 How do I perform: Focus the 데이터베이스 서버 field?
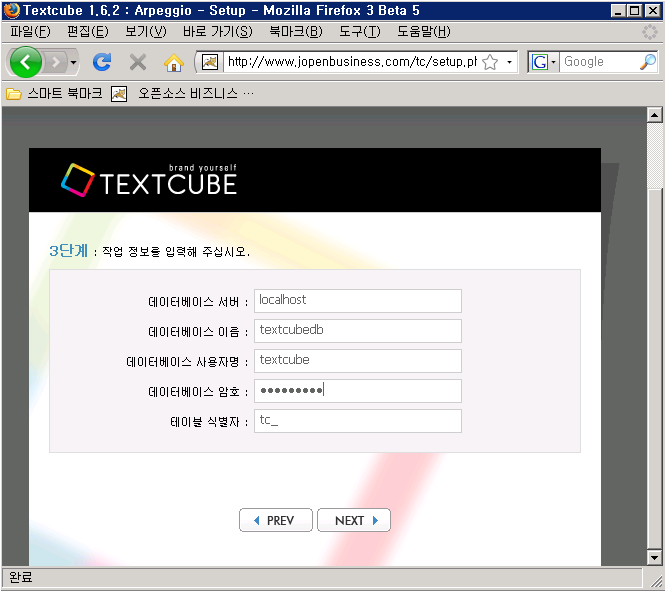click(x=358, y=301)
